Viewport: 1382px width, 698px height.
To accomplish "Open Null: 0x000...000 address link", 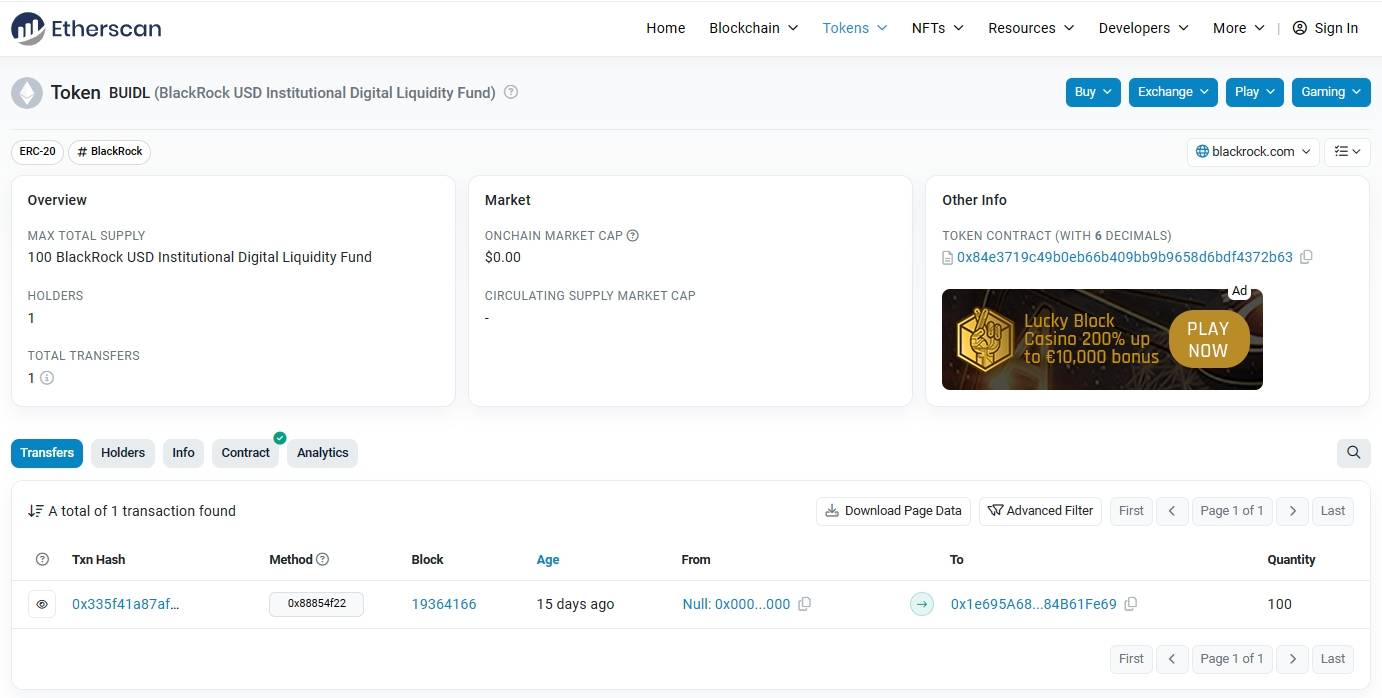I will (x=736, y=604).
